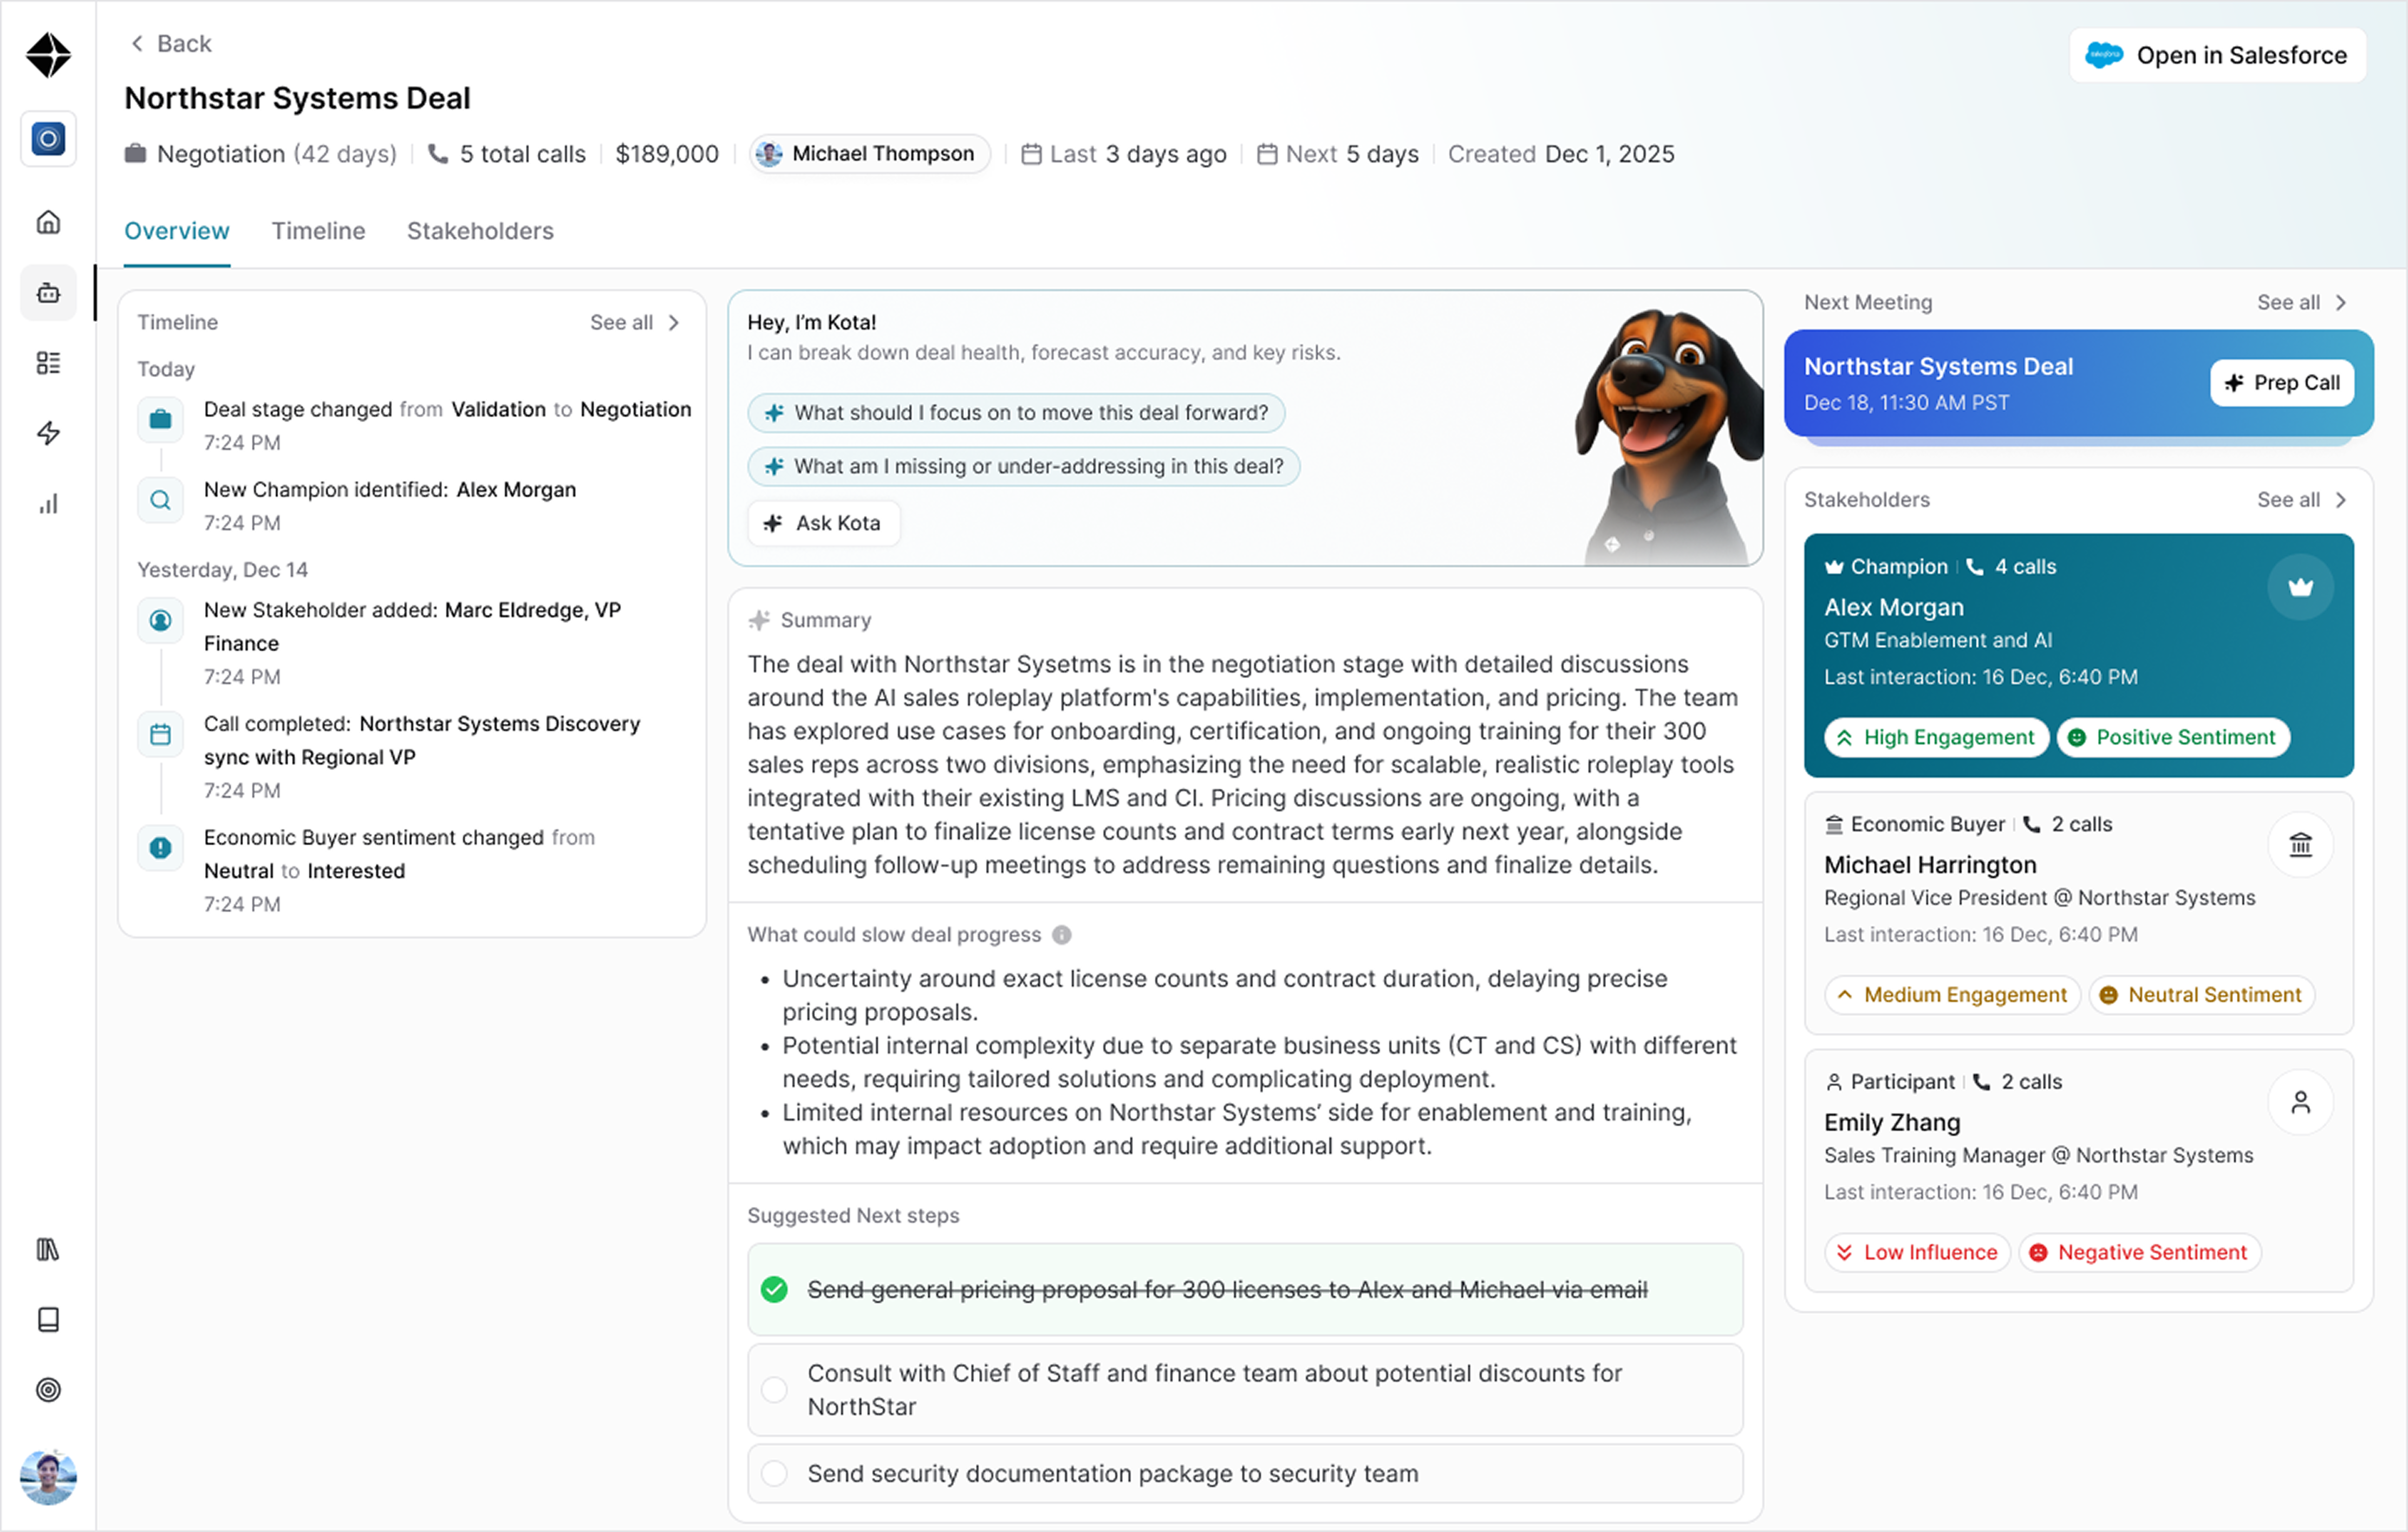
Task: Open the book icon in sidebar
Action: [x=48, y=1319]
